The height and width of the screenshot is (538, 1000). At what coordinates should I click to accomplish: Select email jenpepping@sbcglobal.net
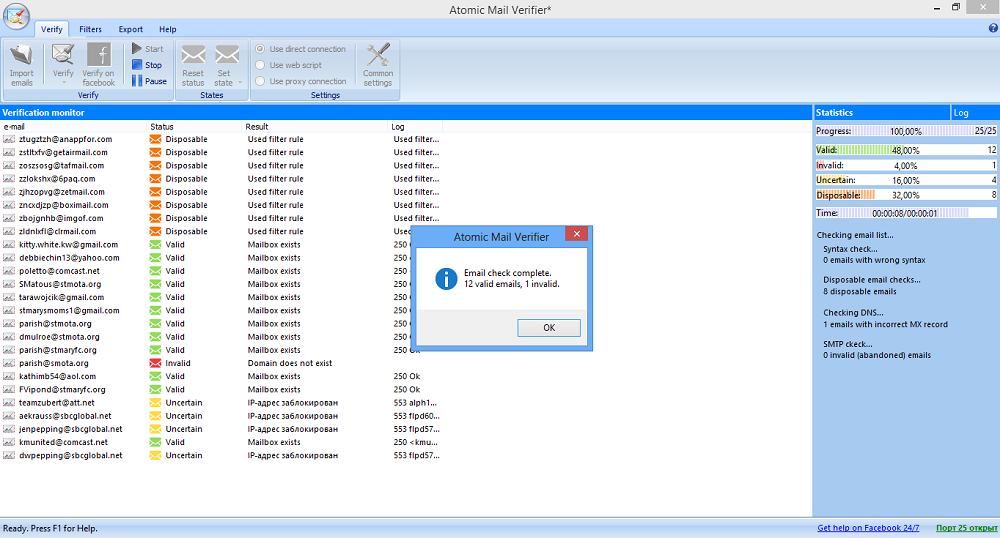click(x=71, y=430)
